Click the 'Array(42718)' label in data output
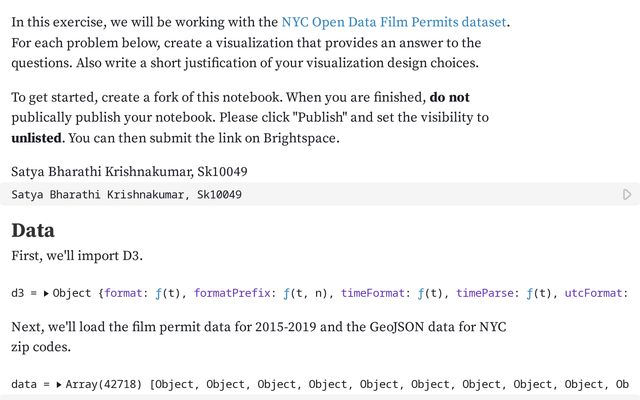Screen dimensions: 640x400 point(104,384)
